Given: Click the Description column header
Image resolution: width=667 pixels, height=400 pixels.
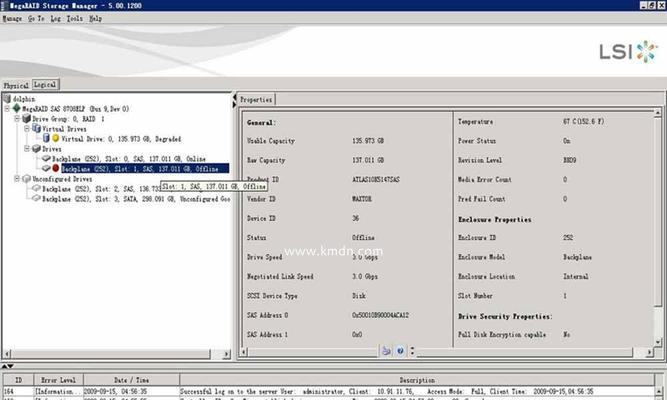Looking at the screenshot, I should click(417, 380).
